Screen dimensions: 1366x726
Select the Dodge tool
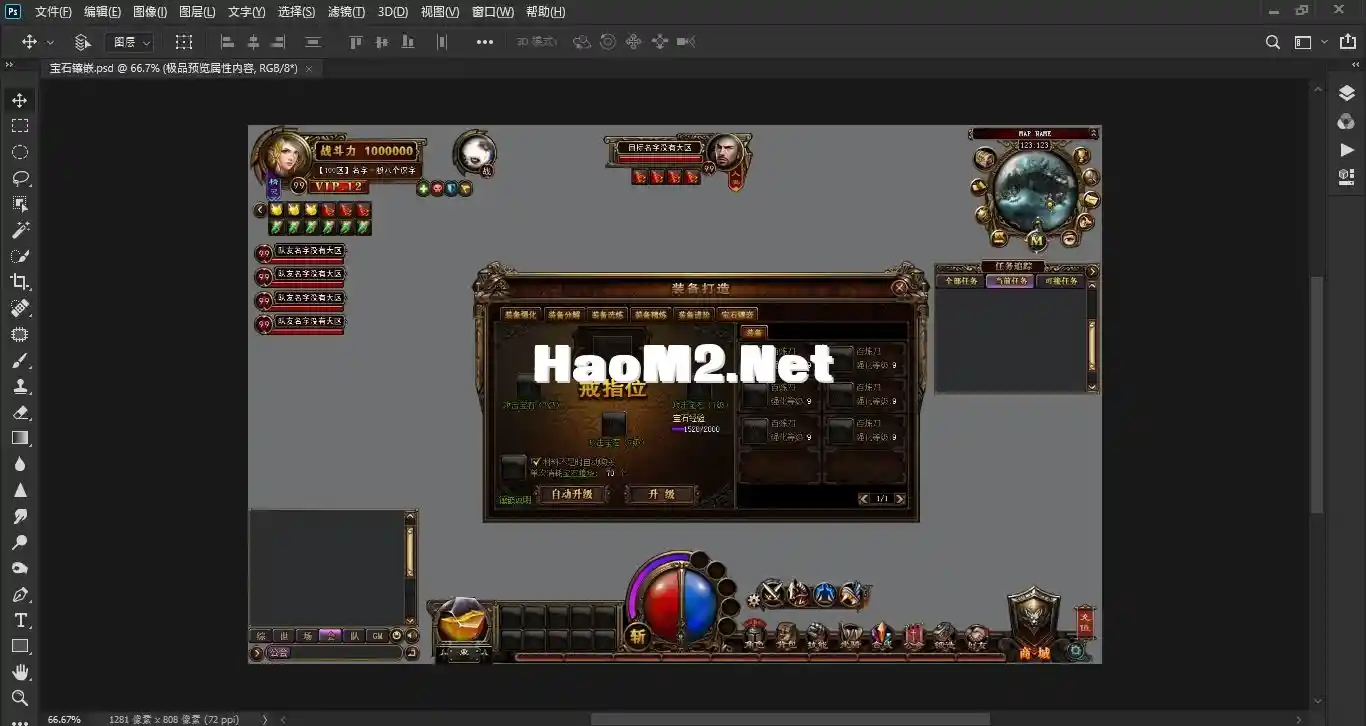(x=20, y=542)
